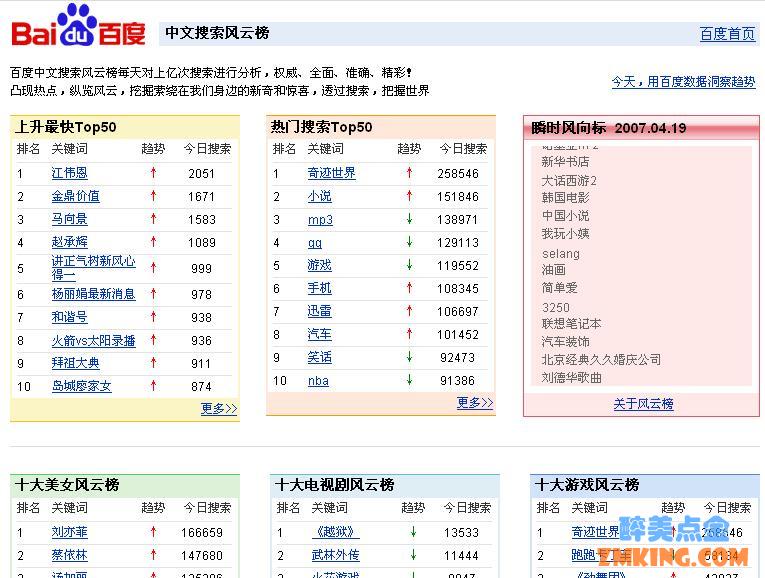Image resolution: width=765 pixels, height=578 pixels.
Task: Select 蔡依林 in the 十大美女风云榜
Action: 69,555
